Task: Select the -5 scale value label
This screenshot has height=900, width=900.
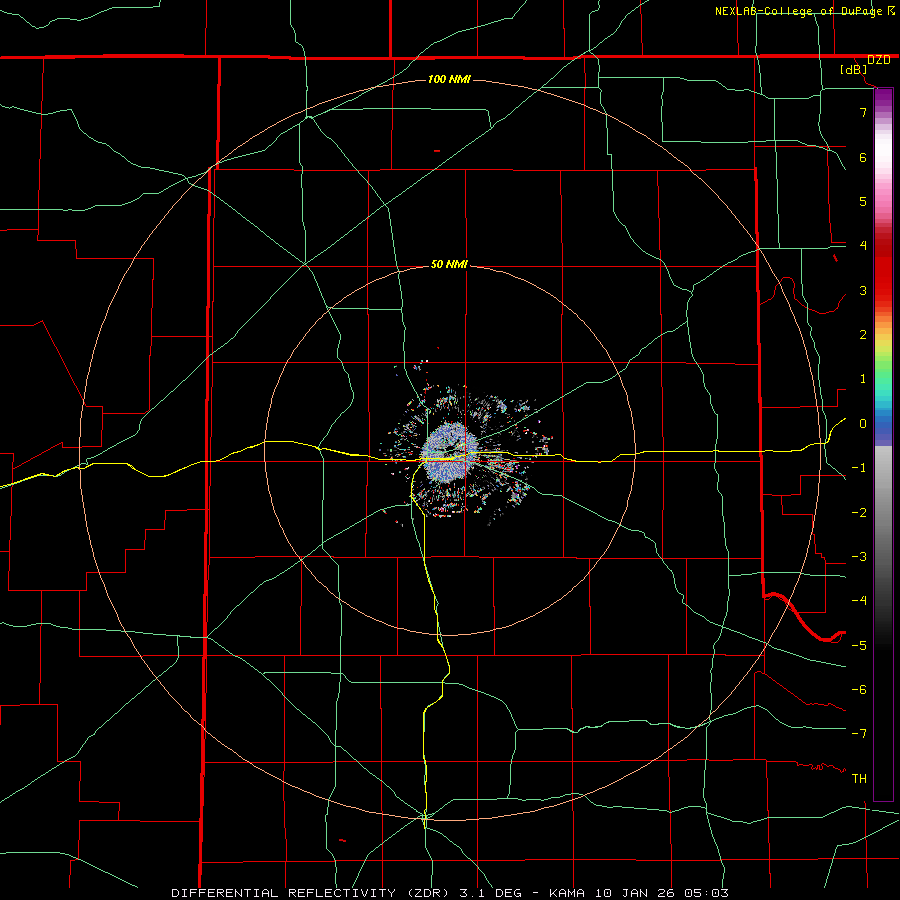Action: (859, 646)
